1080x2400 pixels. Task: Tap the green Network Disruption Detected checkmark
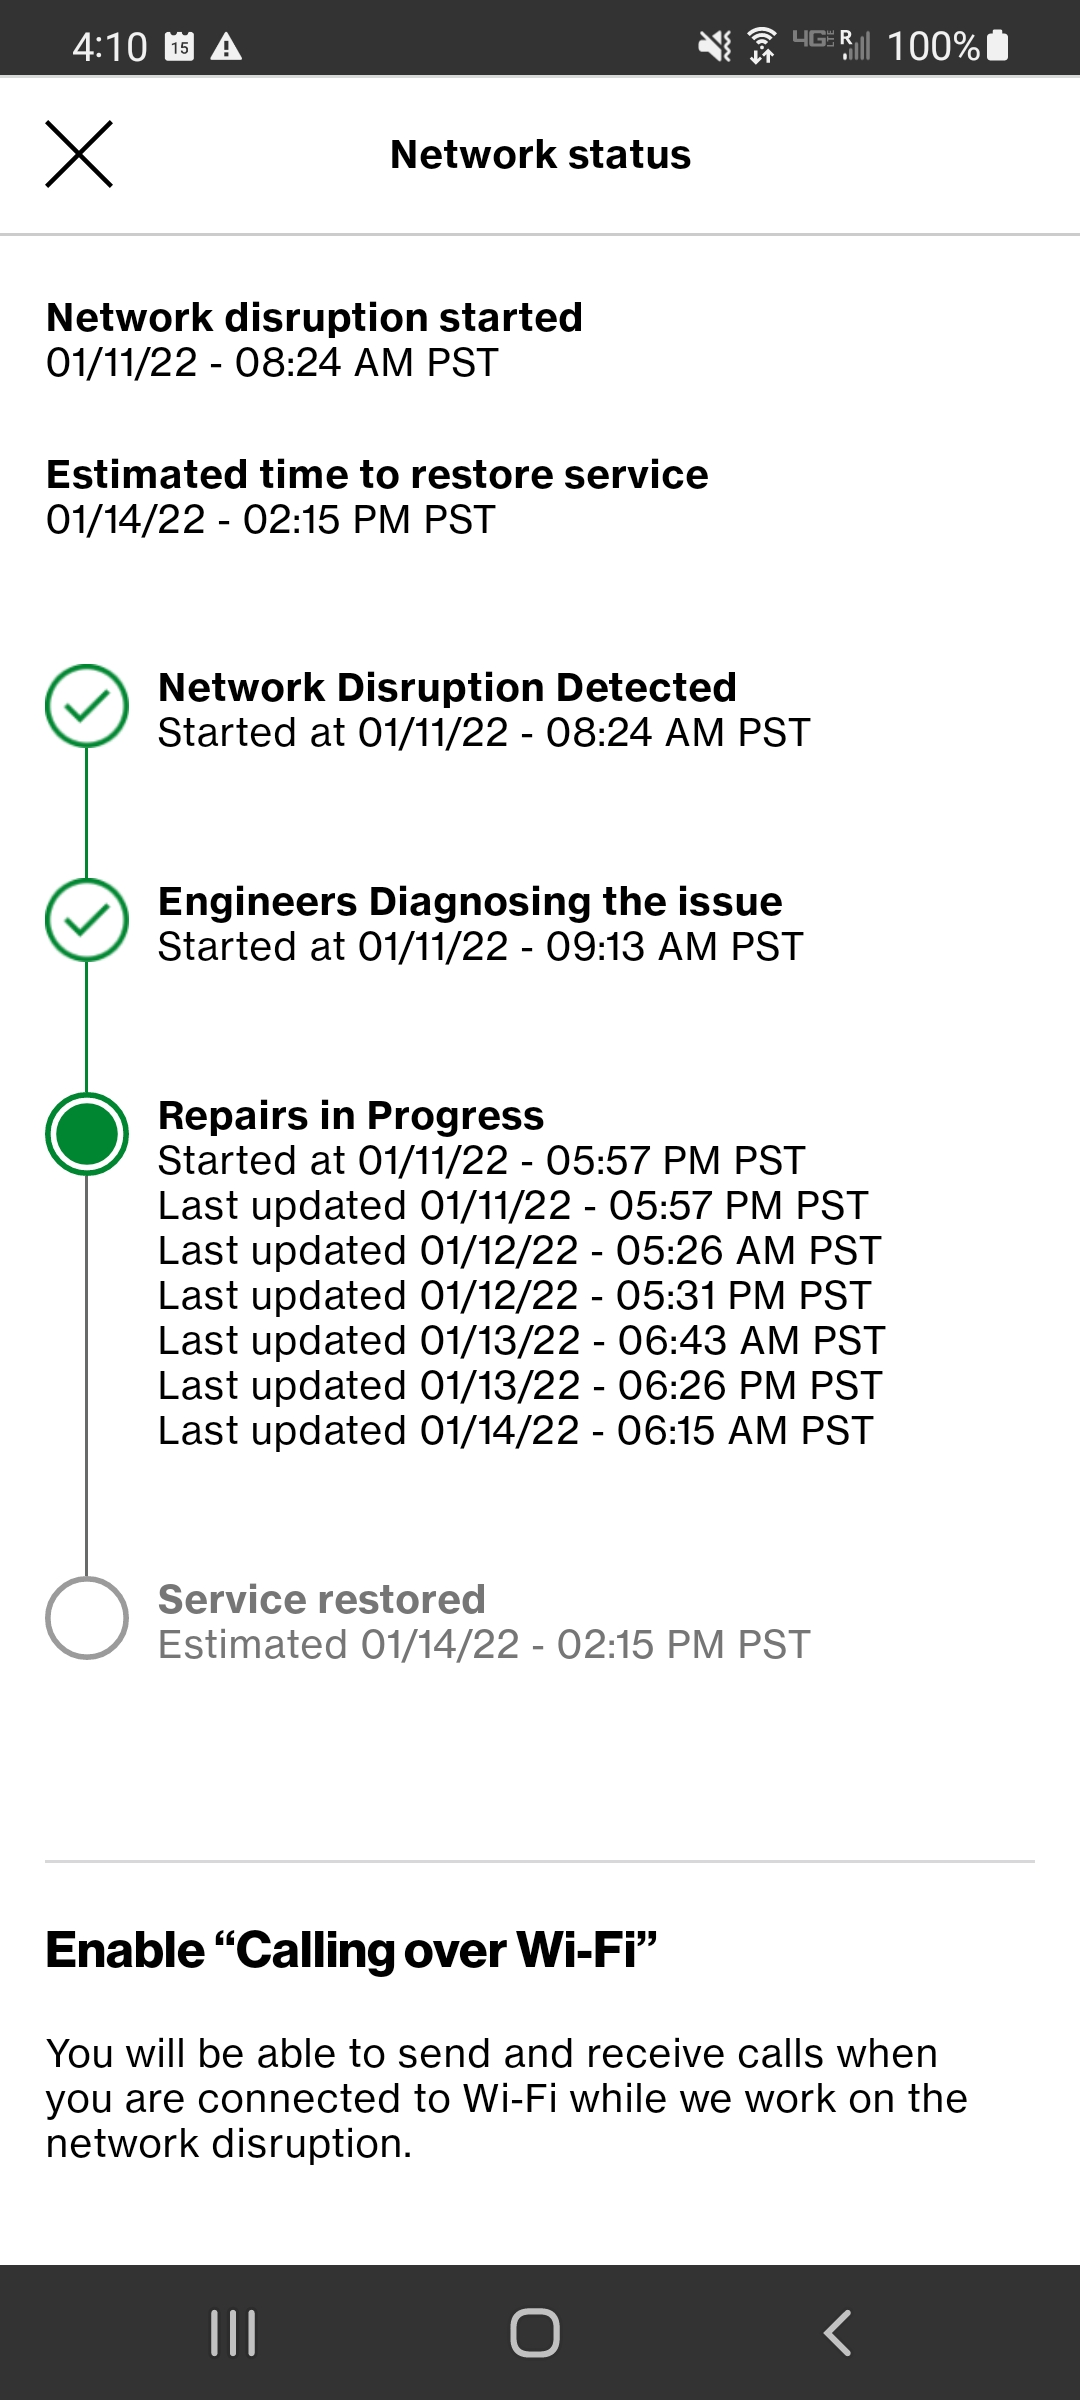point(87,705)
